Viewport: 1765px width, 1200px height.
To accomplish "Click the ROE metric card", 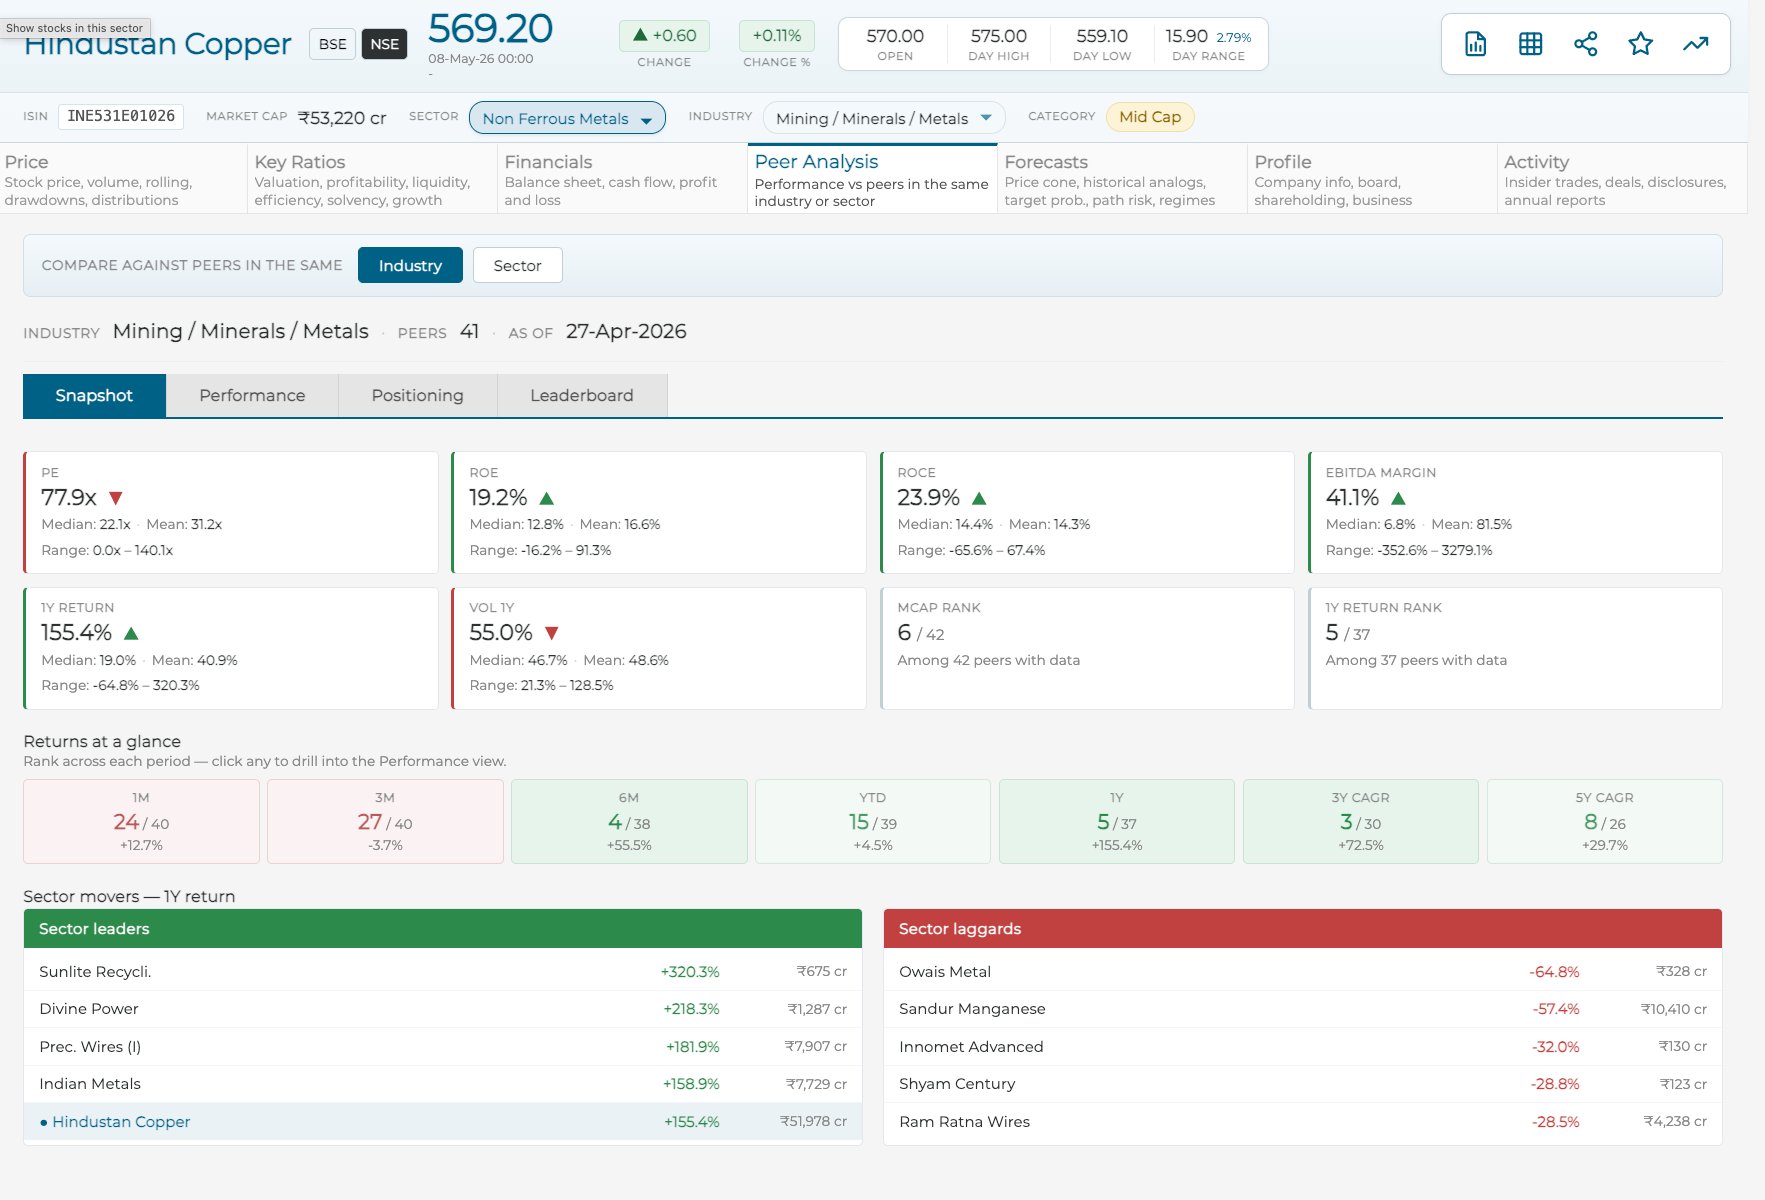I will pos(659,512).
